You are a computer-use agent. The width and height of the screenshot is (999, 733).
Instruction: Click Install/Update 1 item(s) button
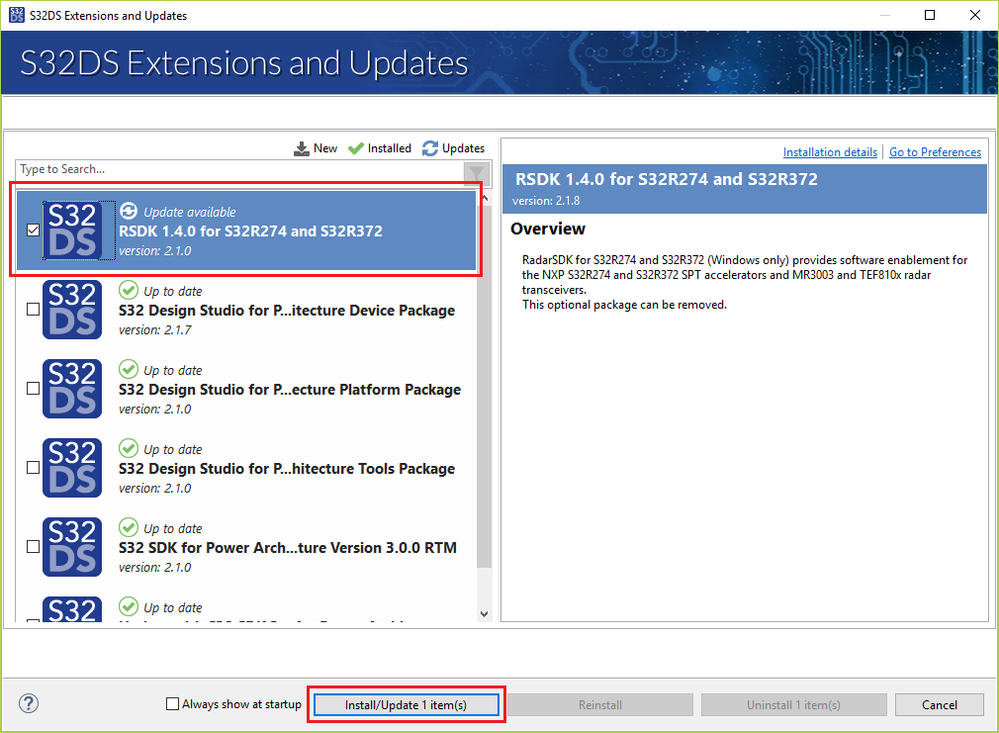coord(406,705)
